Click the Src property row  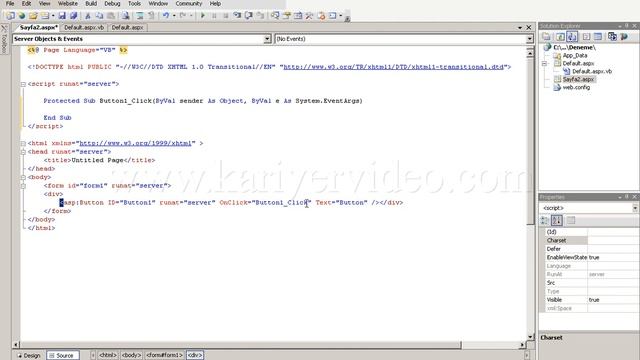point(592,283)
